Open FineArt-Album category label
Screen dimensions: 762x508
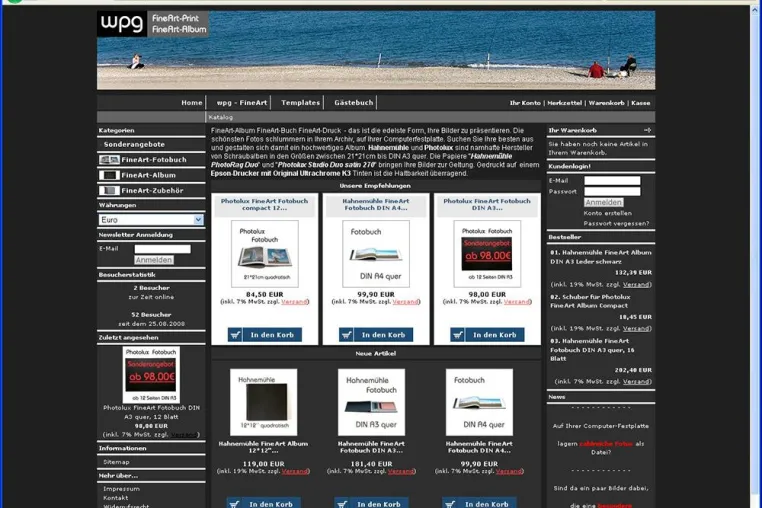(x=149, y=175)
